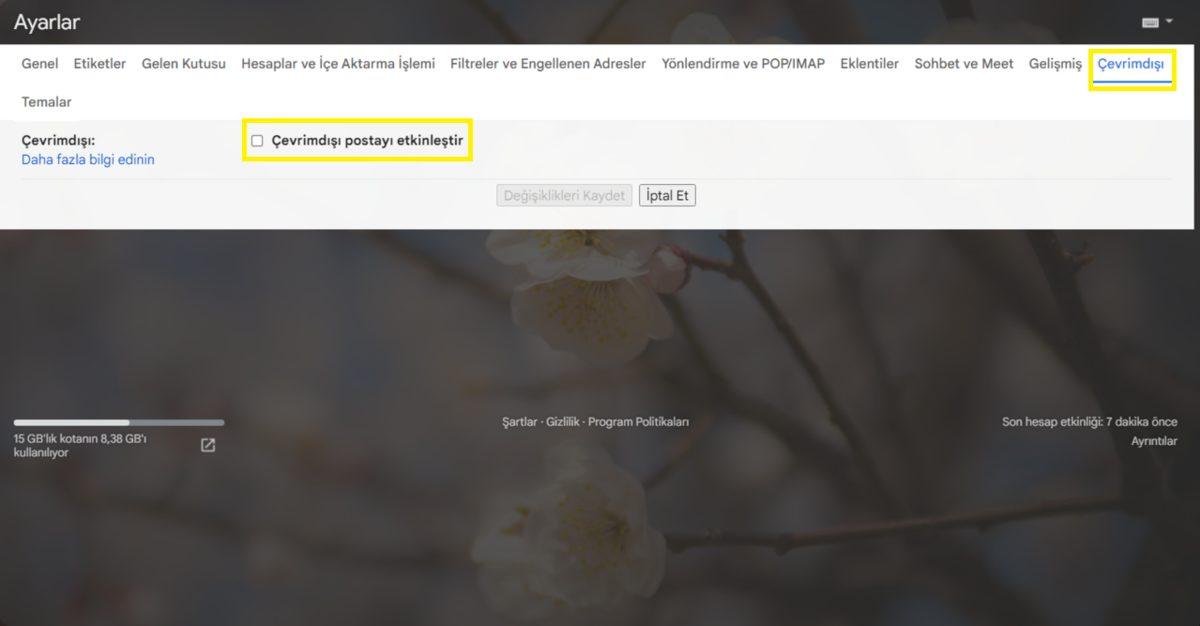Open the Gizlilik policy link
The height and width of the screenshot is (626, 1200).
point(563,421)
